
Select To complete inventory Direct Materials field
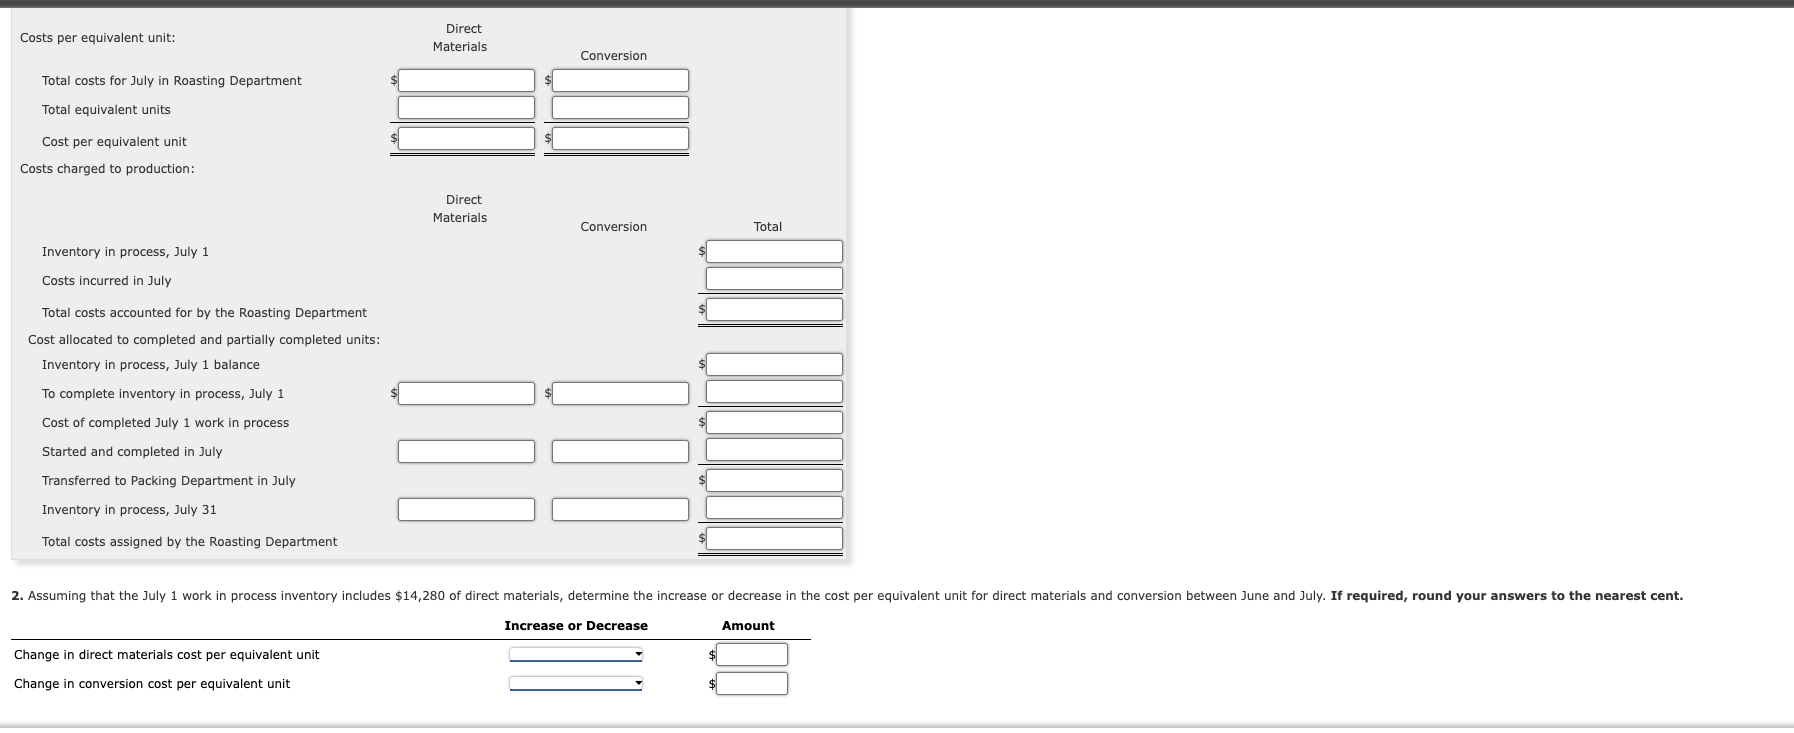[x=466, y=393]
